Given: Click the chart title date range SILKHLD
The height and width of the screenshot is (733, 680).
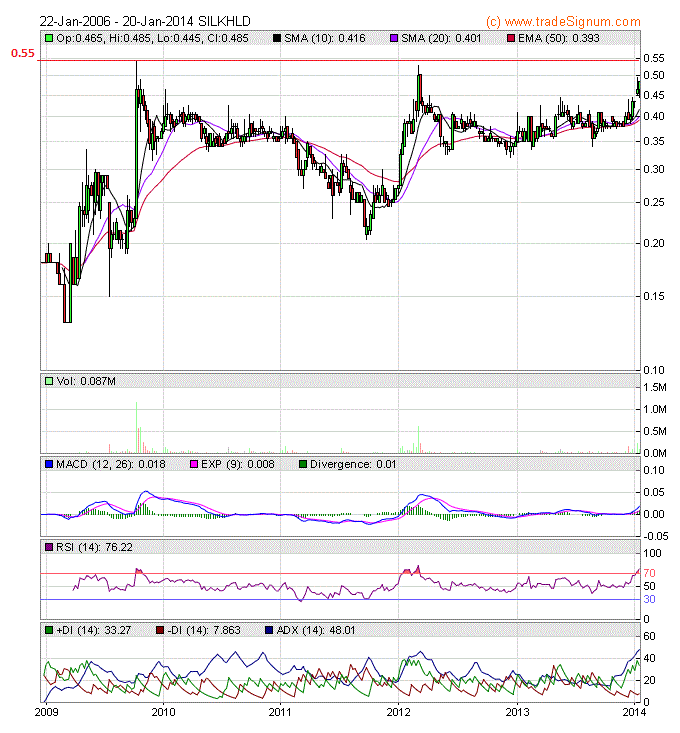Looking at the screenshot, I should [145, 22].
